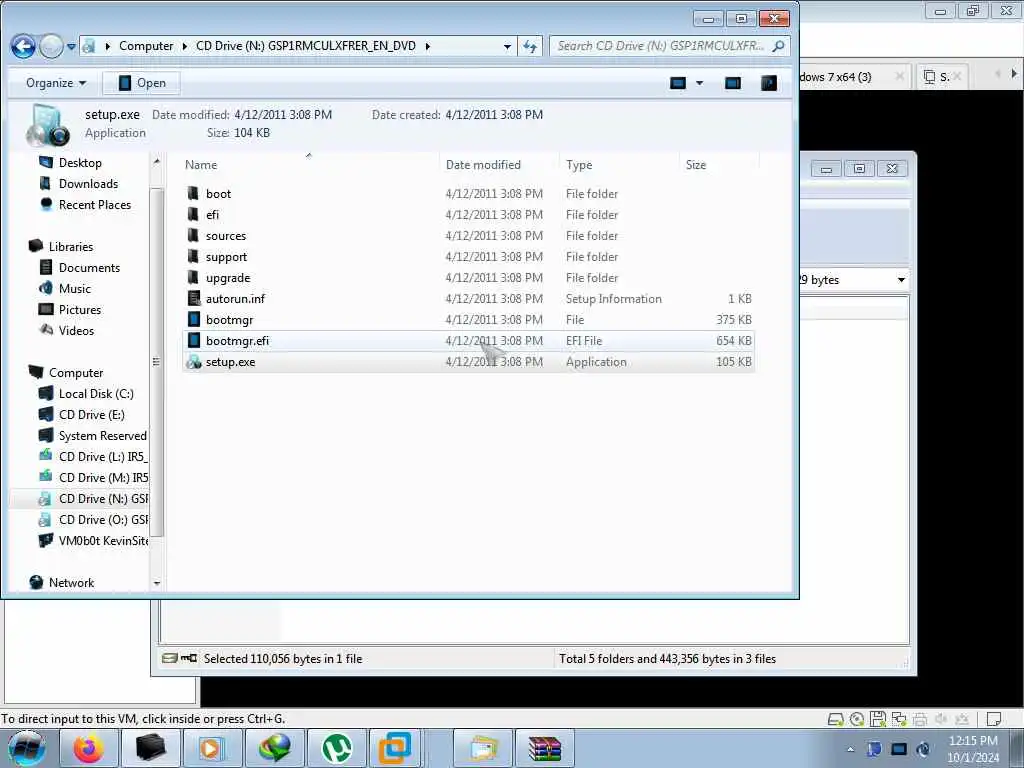Toggle the preview pane icon
This screenshot has height=768, width=1024.
[733, 83]
